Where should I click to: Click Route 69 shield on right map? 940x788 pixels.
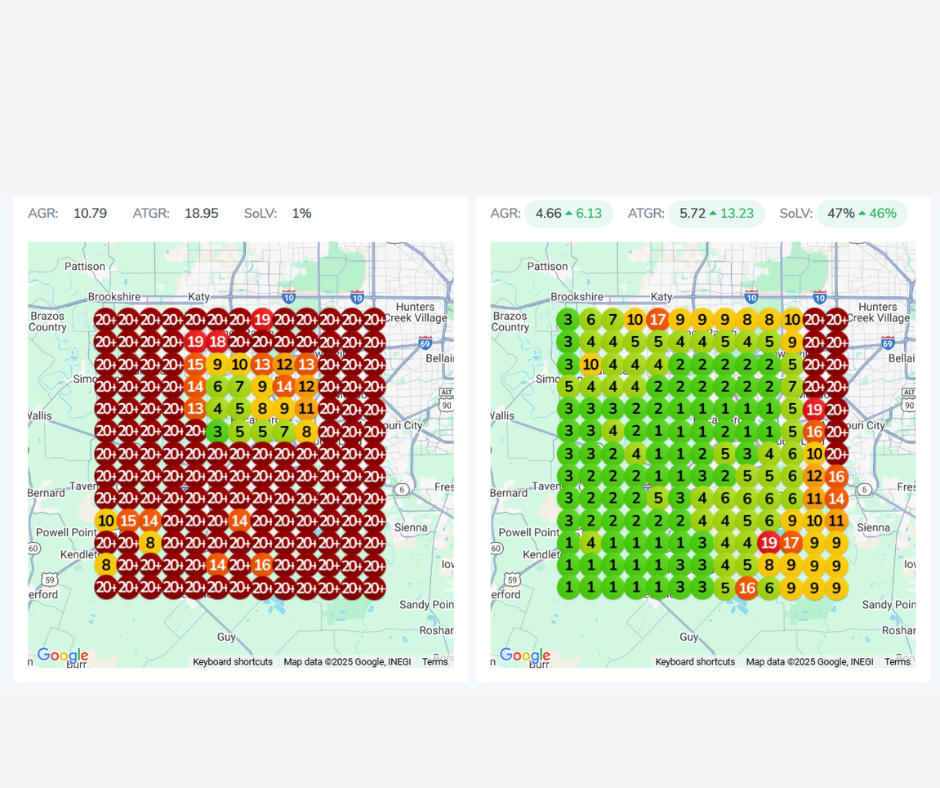(888, 342)
